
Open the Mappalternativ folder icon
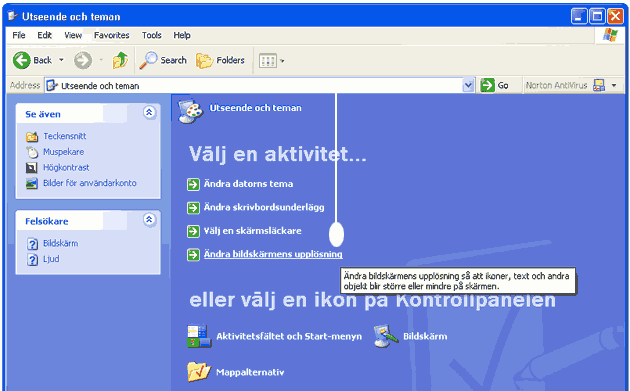(199, 372)
